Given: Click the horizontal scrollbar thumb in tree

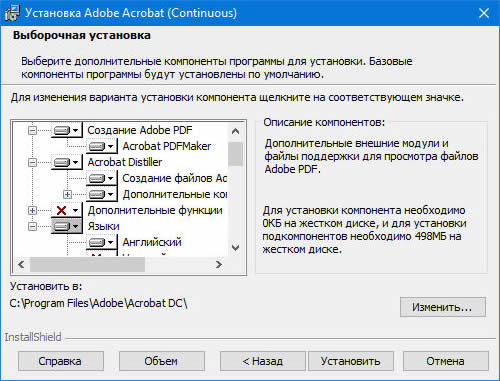Looking at the screenshot, I should tap(87, 265).
